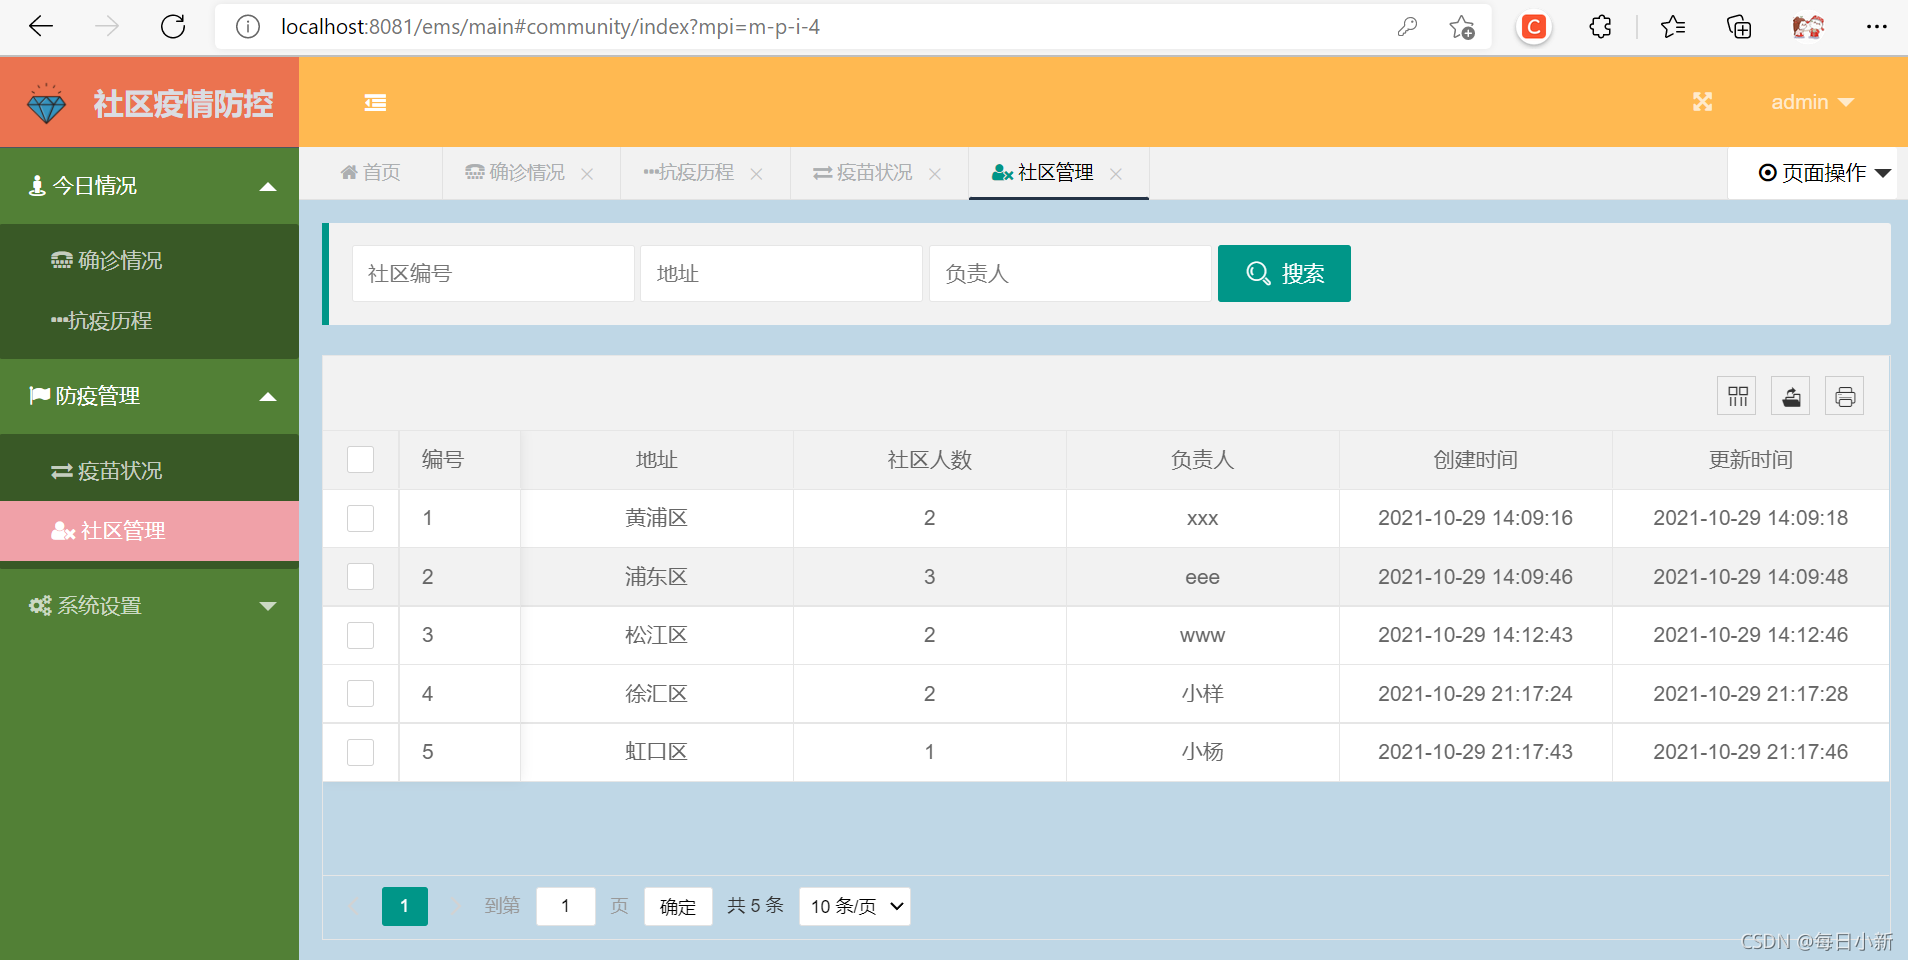Focus the 负责人 search input field
1908x960 pixels.
click(x=1070, y=273)
